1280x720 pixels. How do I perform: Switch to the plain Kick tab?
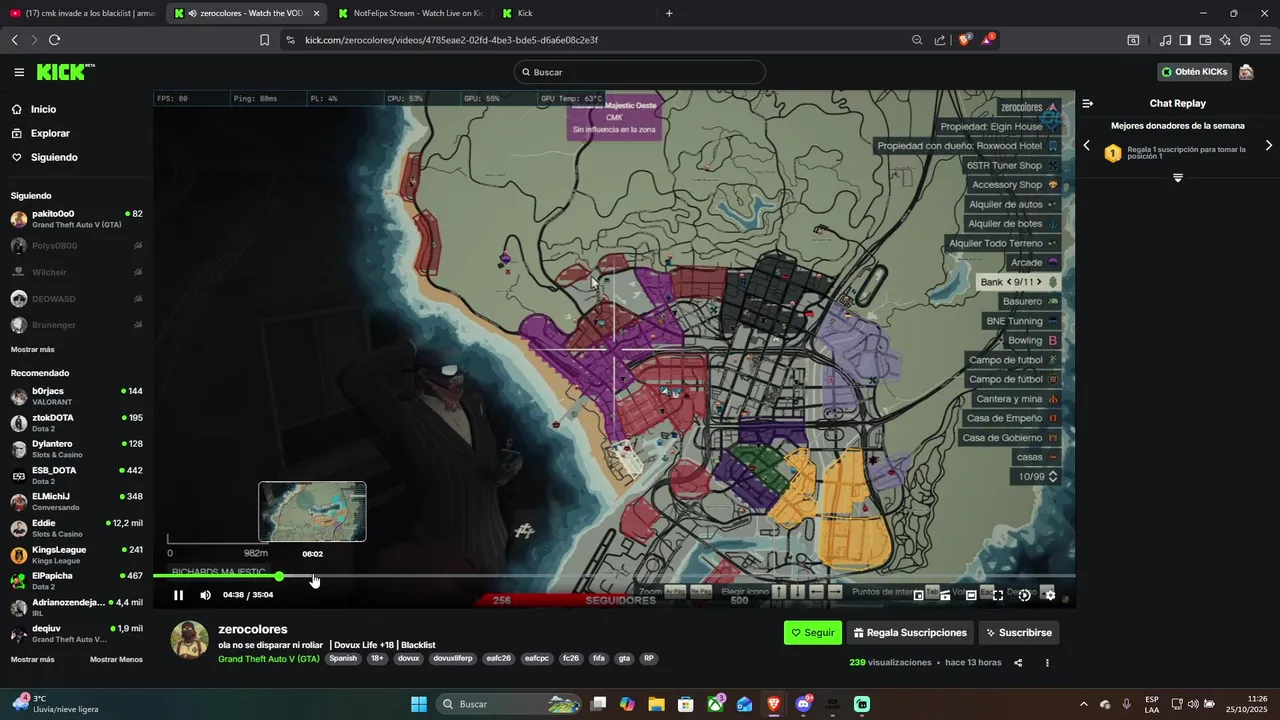573,13
